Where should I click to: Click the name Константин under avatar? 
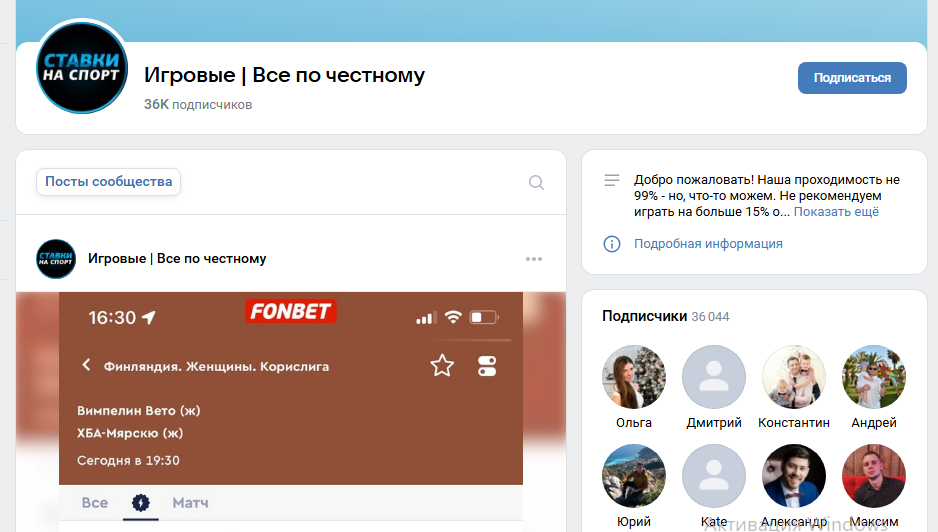click(x=794, y=423)
